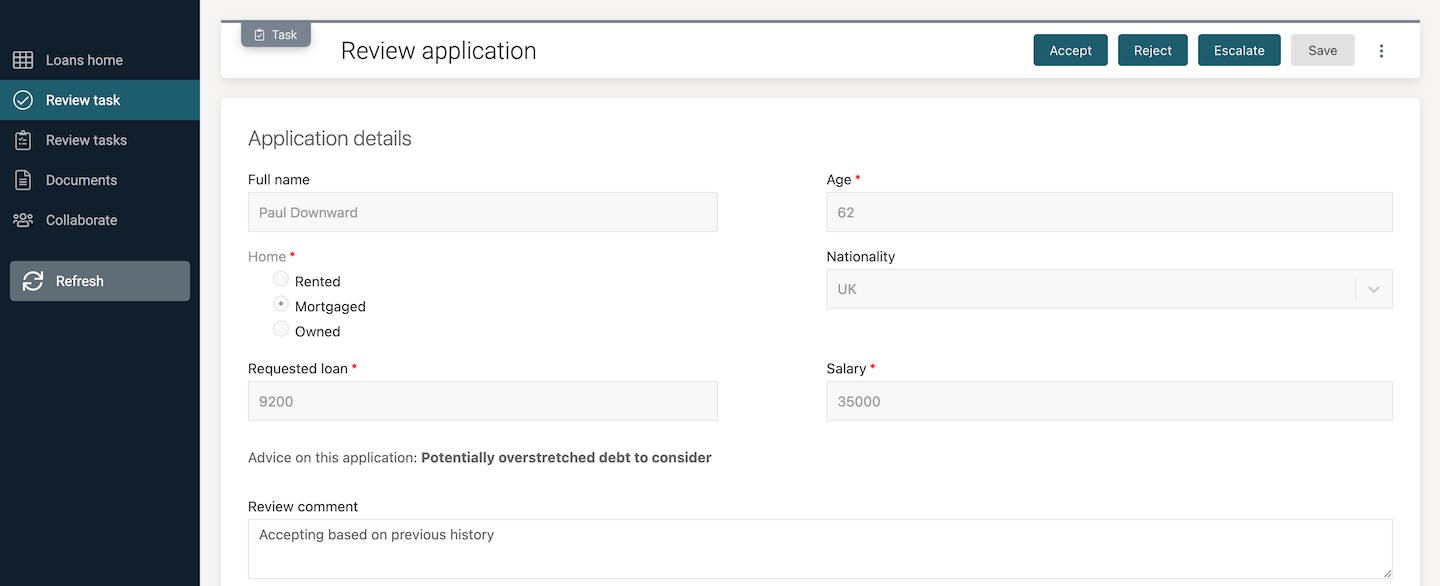
Task: Click the Full name input field
Action: pos(482,212)
